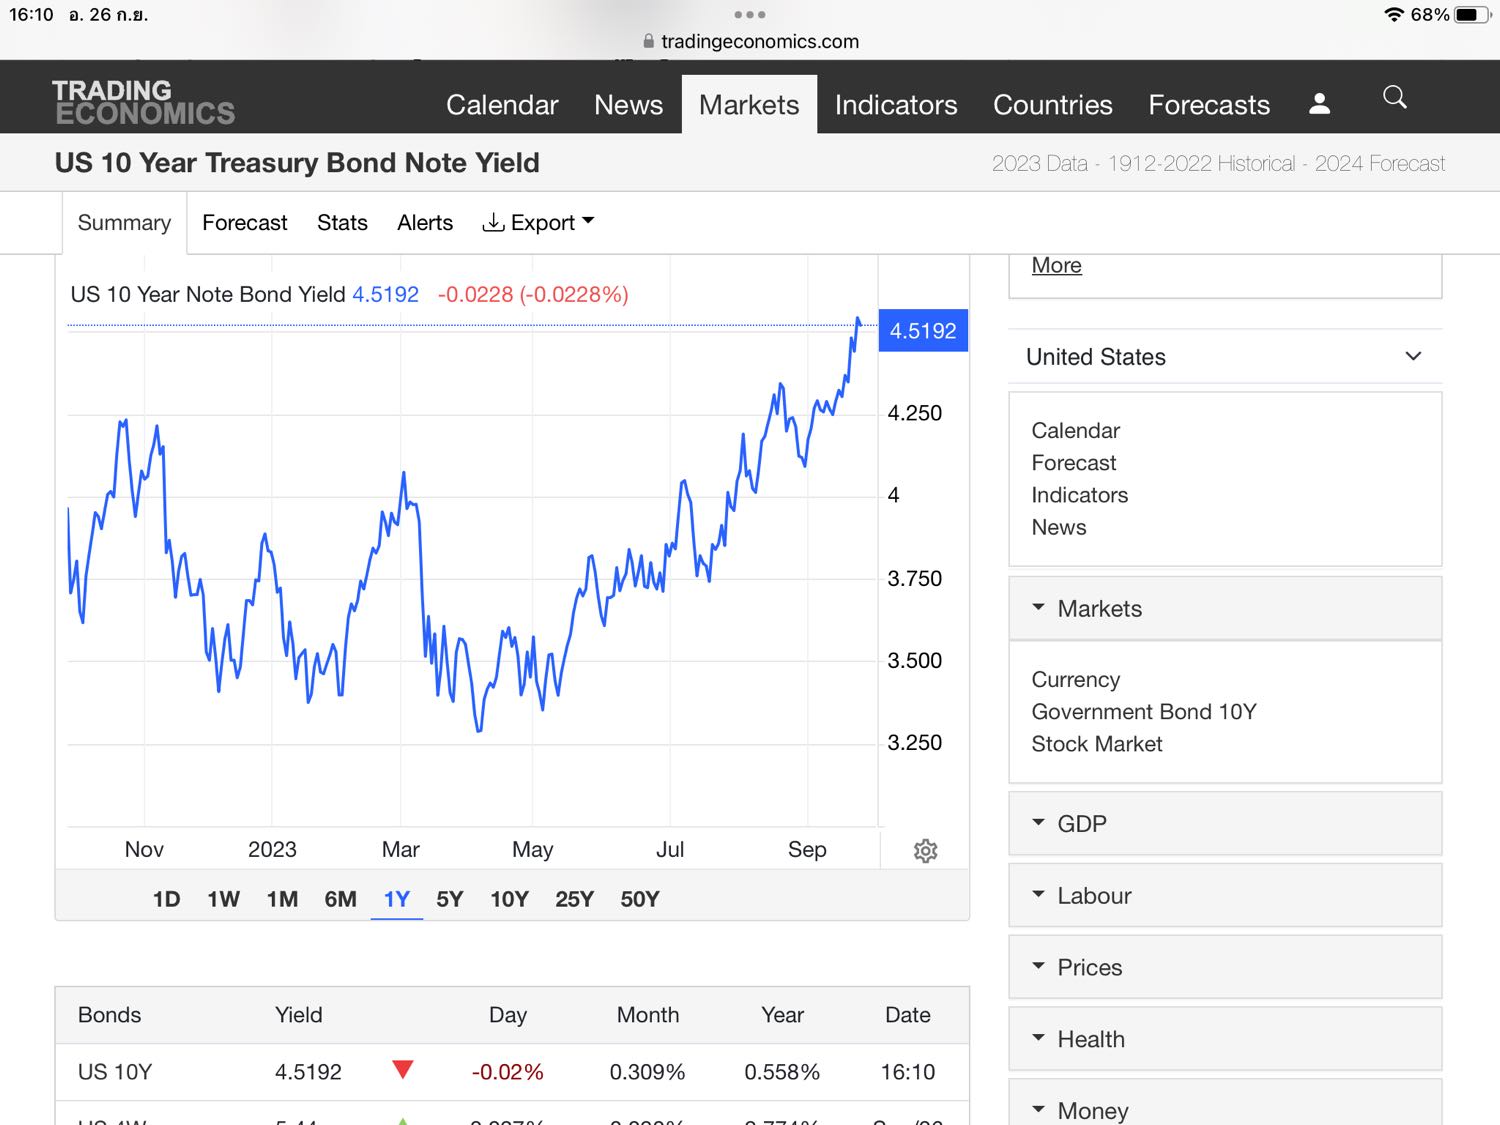Open the Indicators menu

click(895, 105)
